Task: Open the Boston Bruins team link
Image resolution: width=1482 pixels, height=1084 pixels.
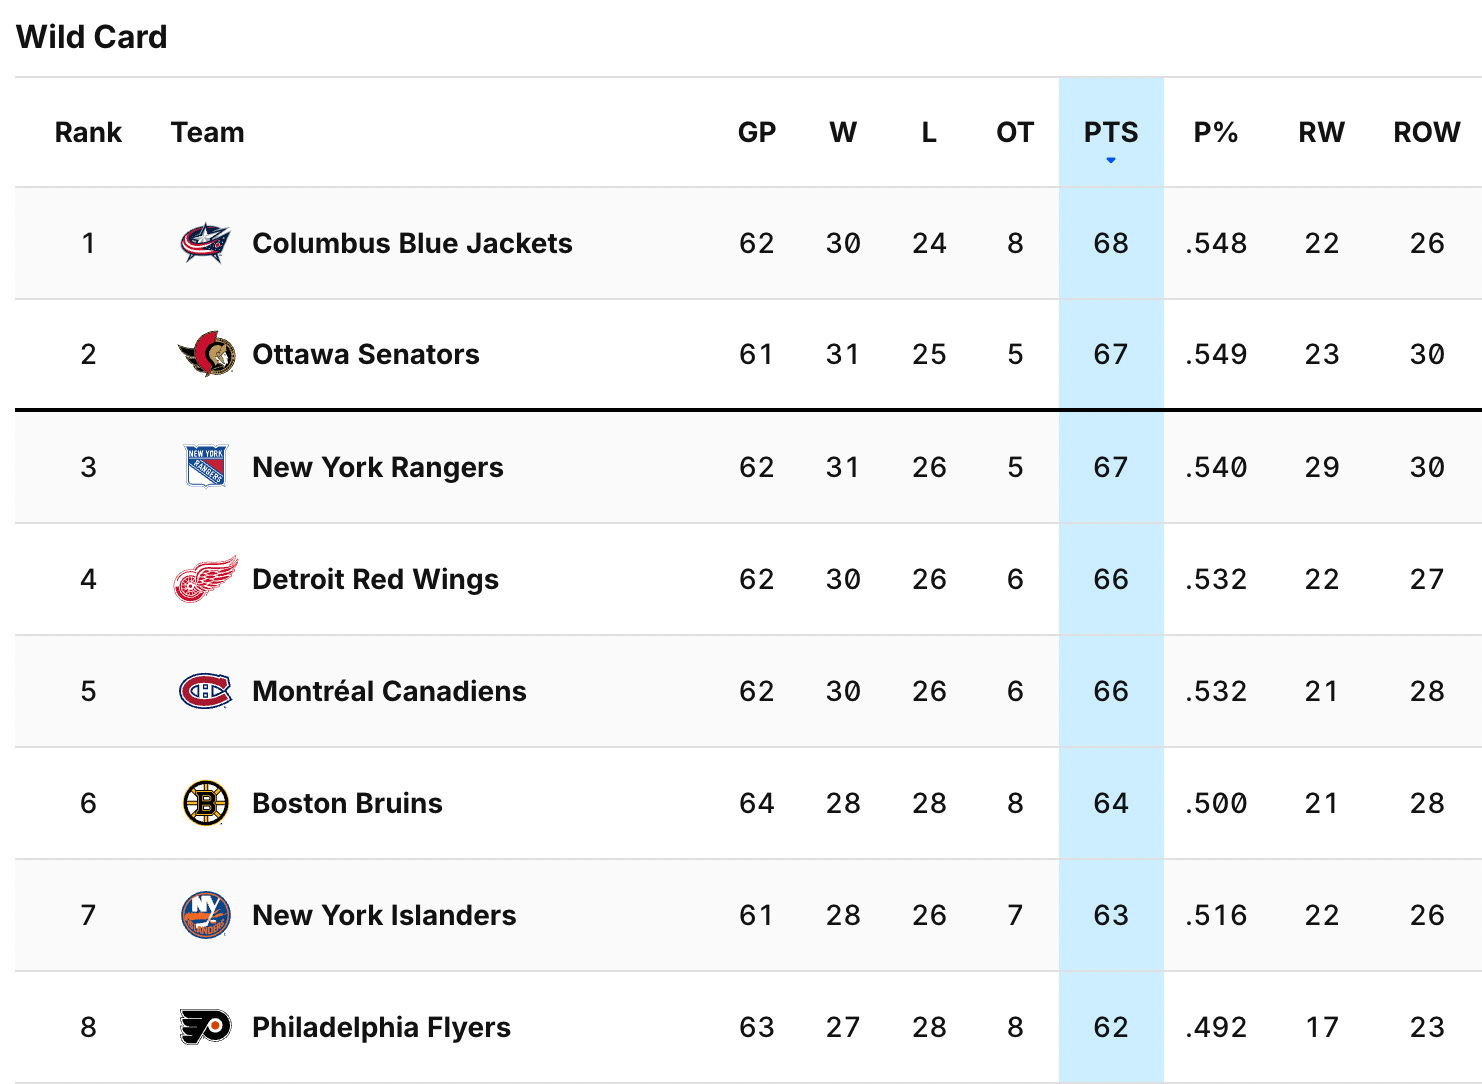Action: [x=347, y=803]
